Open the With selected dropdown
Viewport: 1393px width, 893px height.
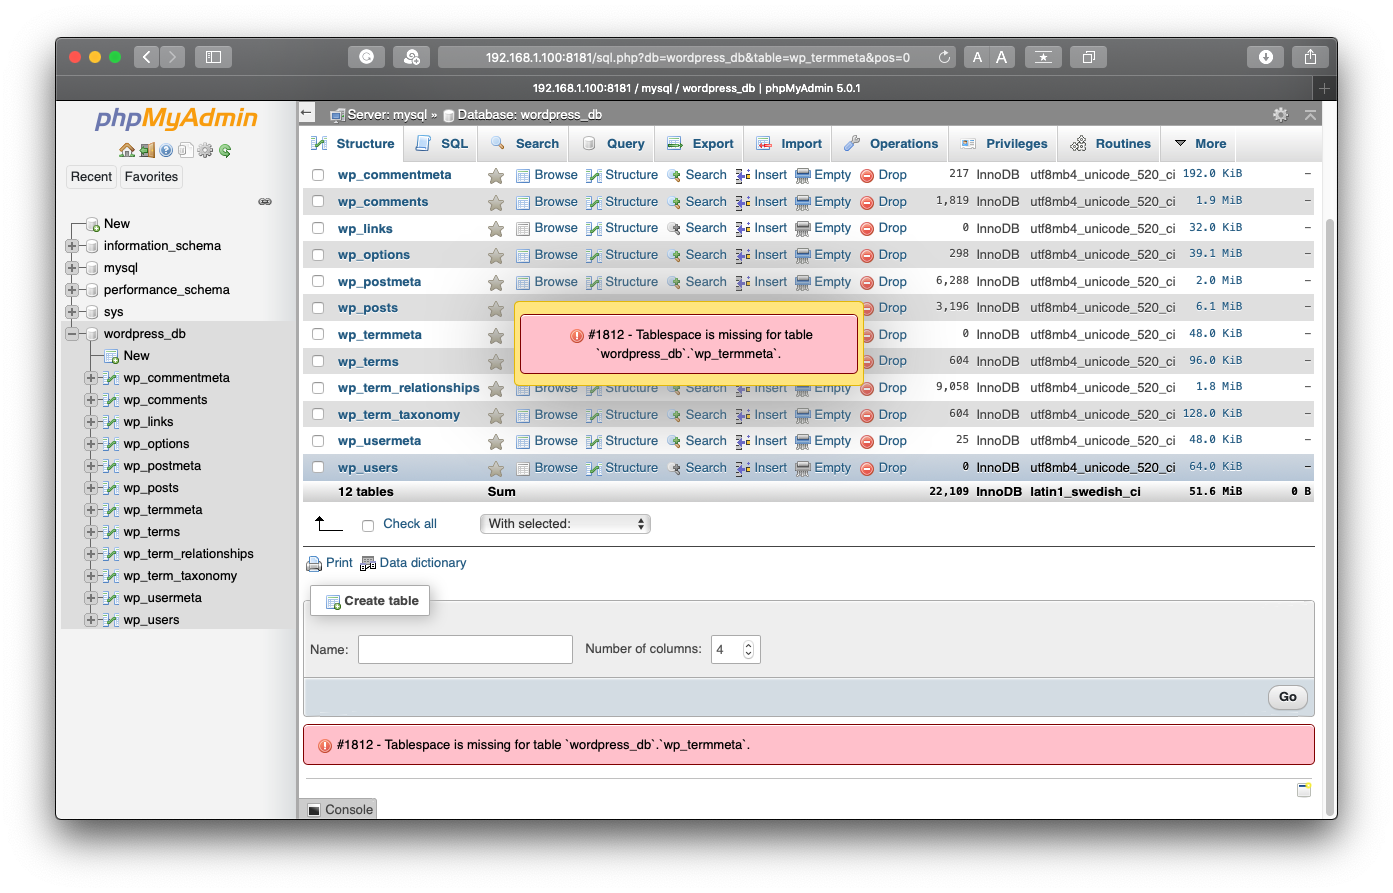coord(565,524)
